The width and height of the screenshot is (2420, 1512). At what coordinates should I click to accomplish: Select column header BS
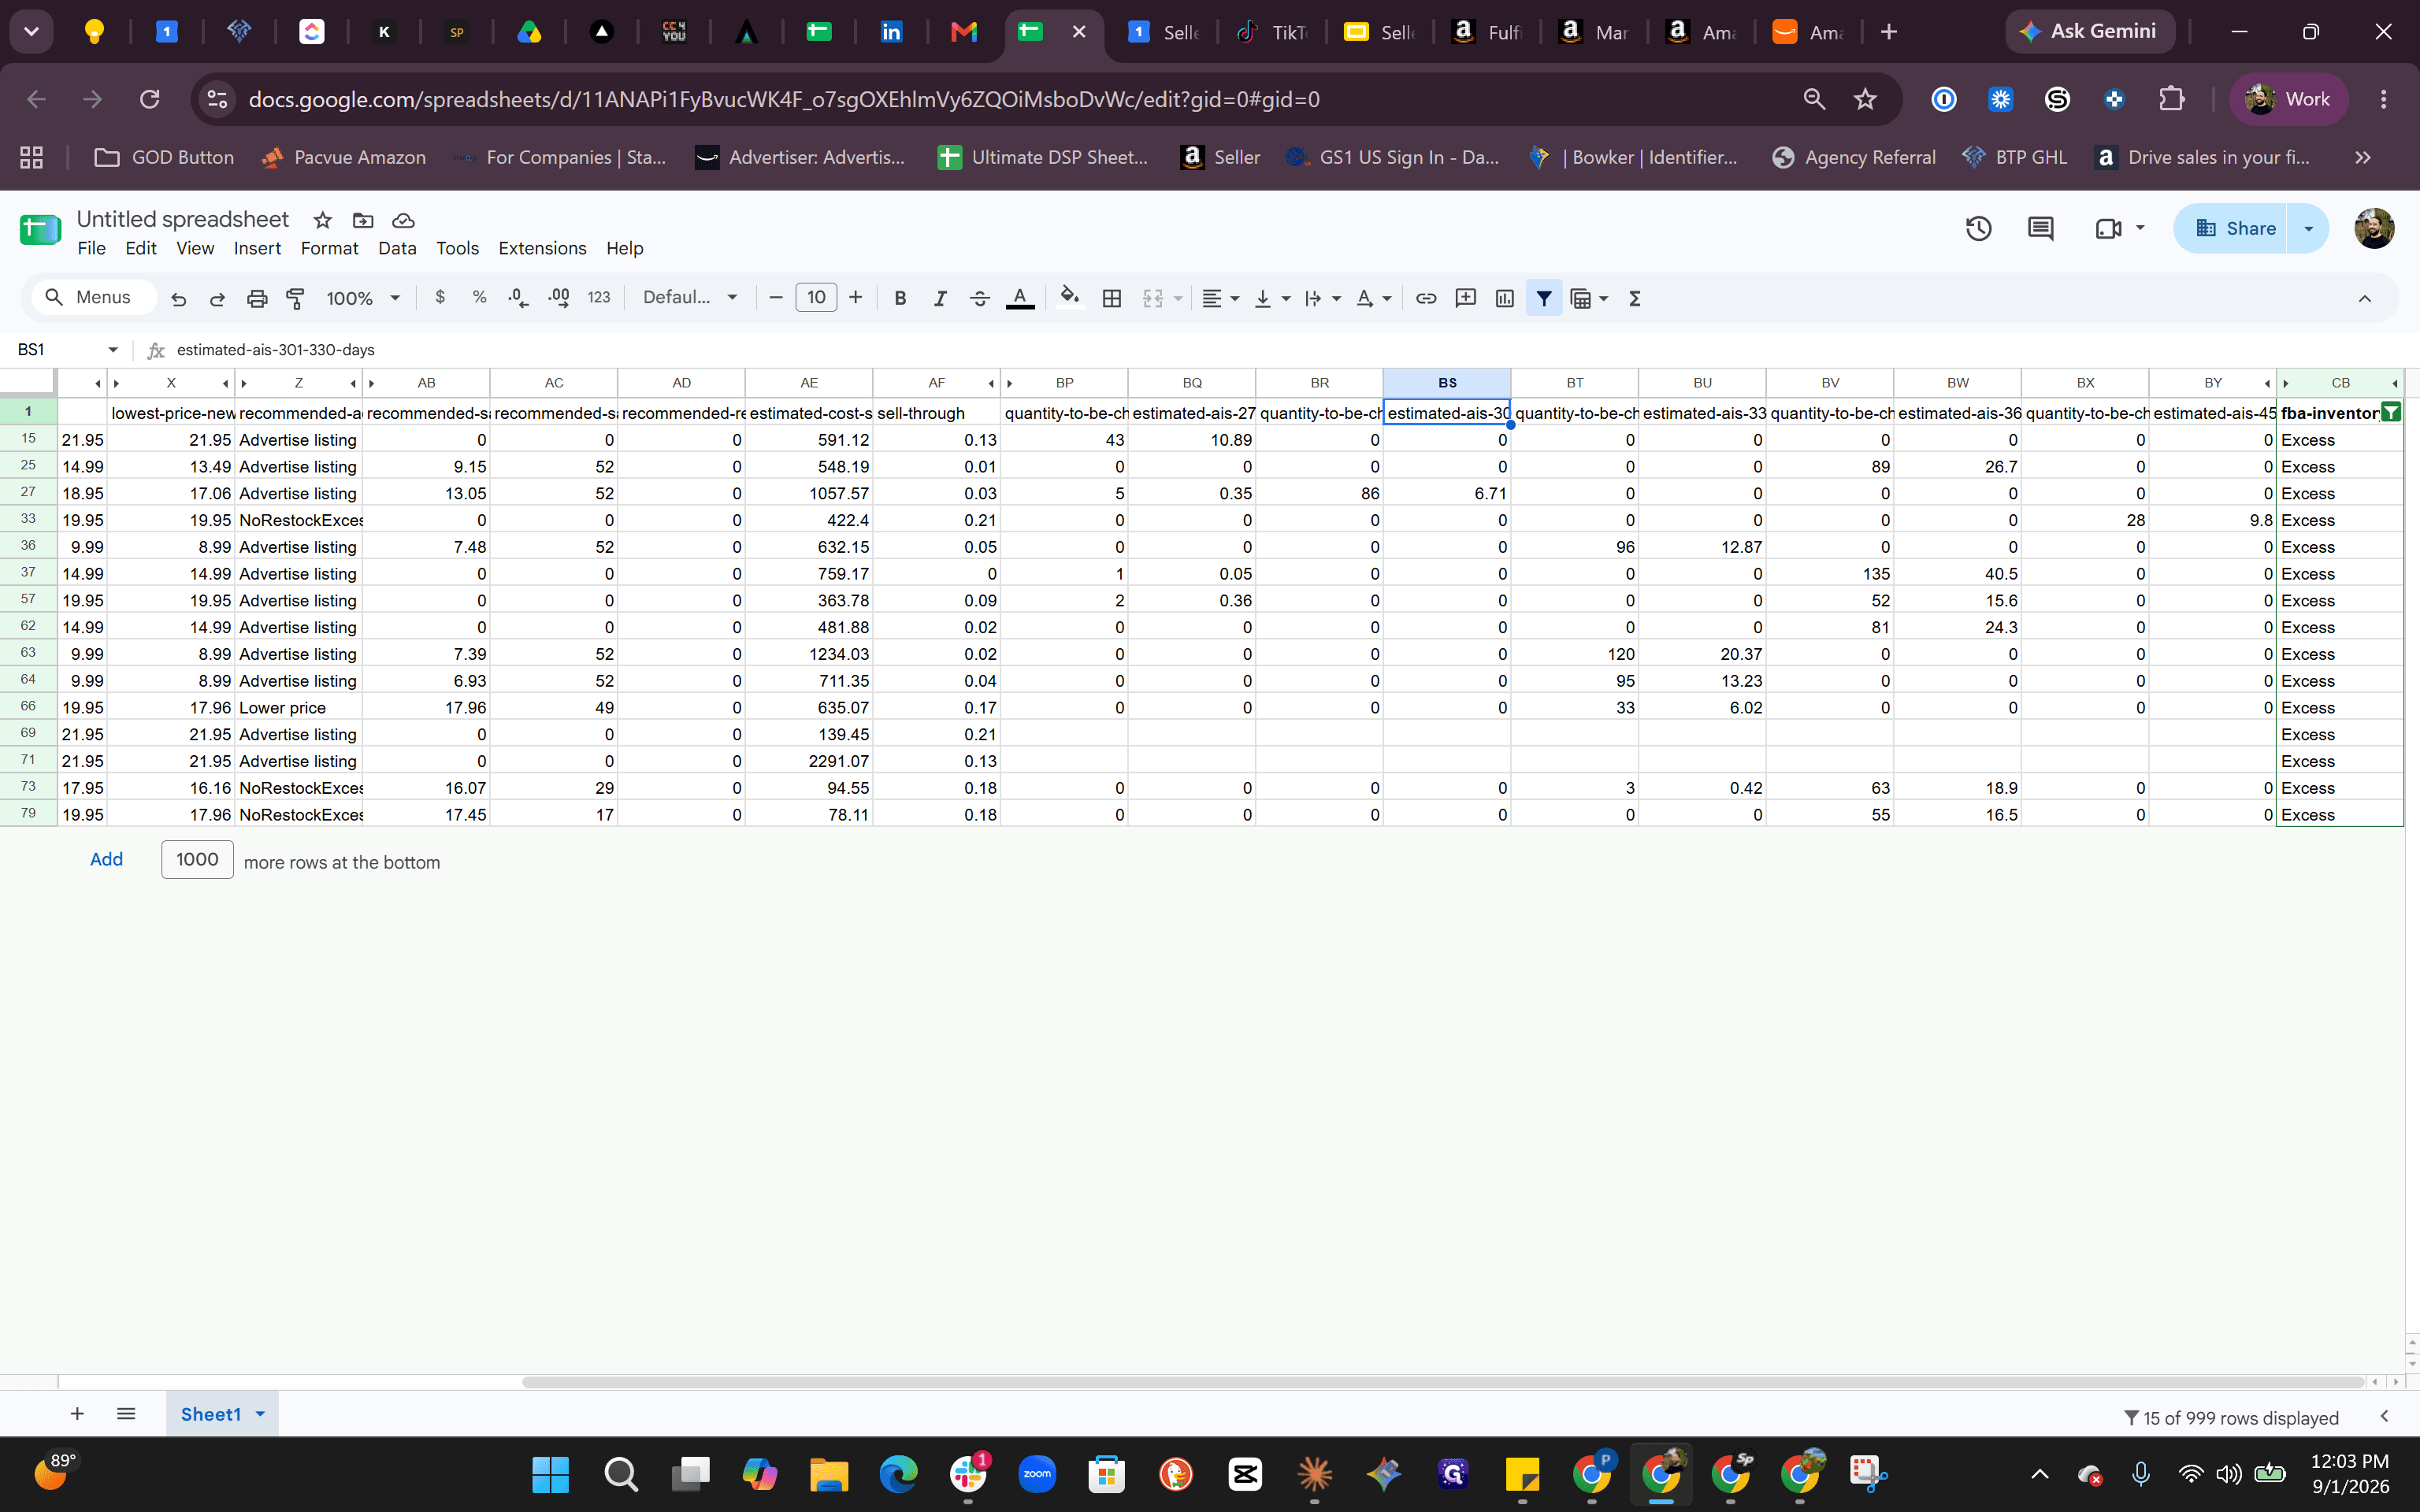pos(1447,383)
